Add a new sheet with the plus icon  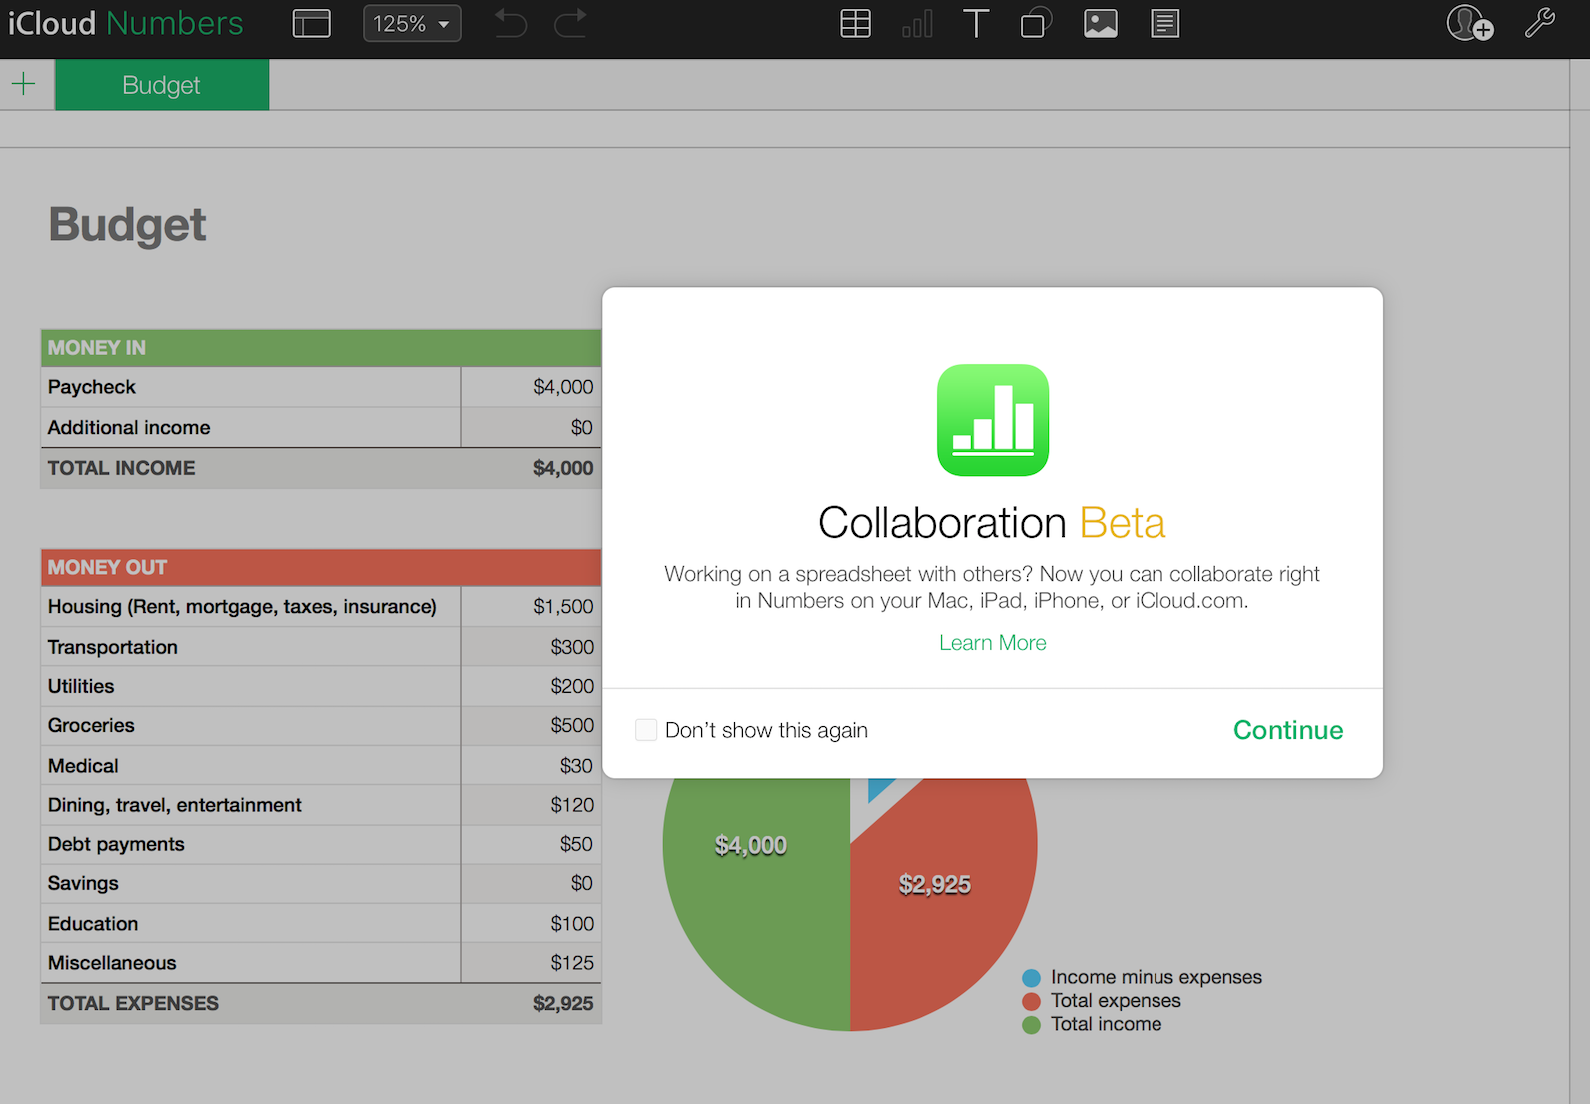pyautogui.click(x=23, y=84)
